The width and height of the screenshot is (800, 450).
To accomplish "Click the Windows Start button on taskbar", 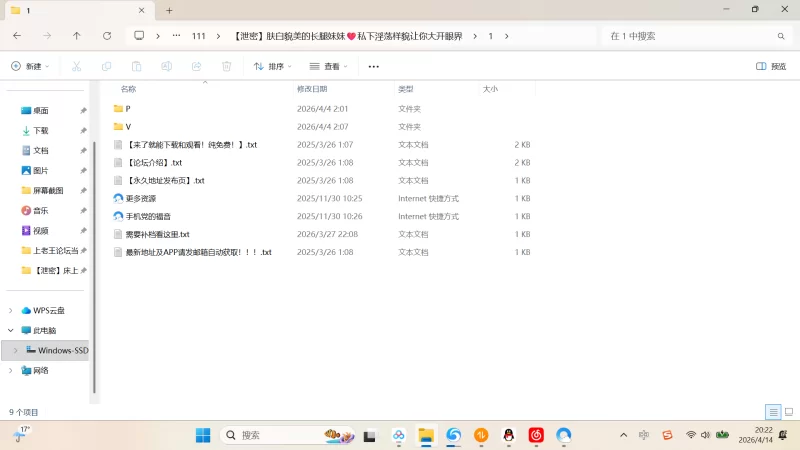I will [203, 435].
